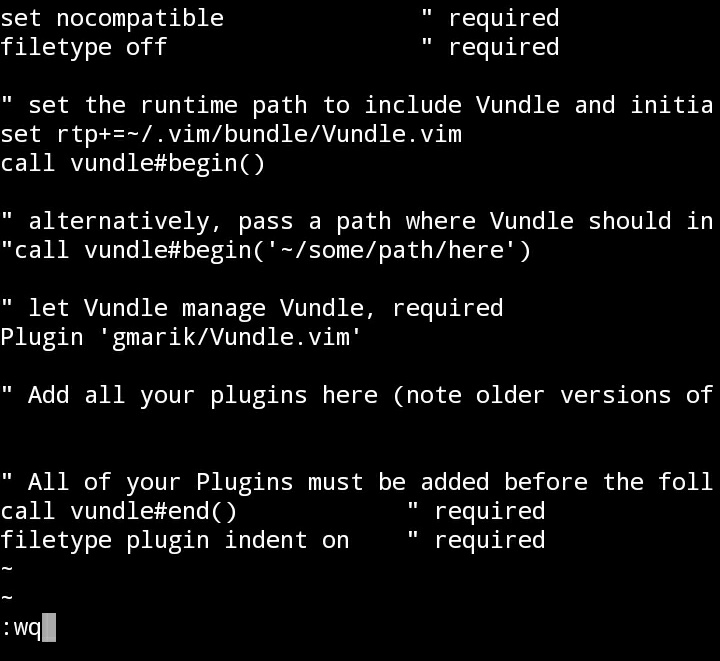Click the block cursor after ':wq'
720x661 pixels.
coord(49,627)
